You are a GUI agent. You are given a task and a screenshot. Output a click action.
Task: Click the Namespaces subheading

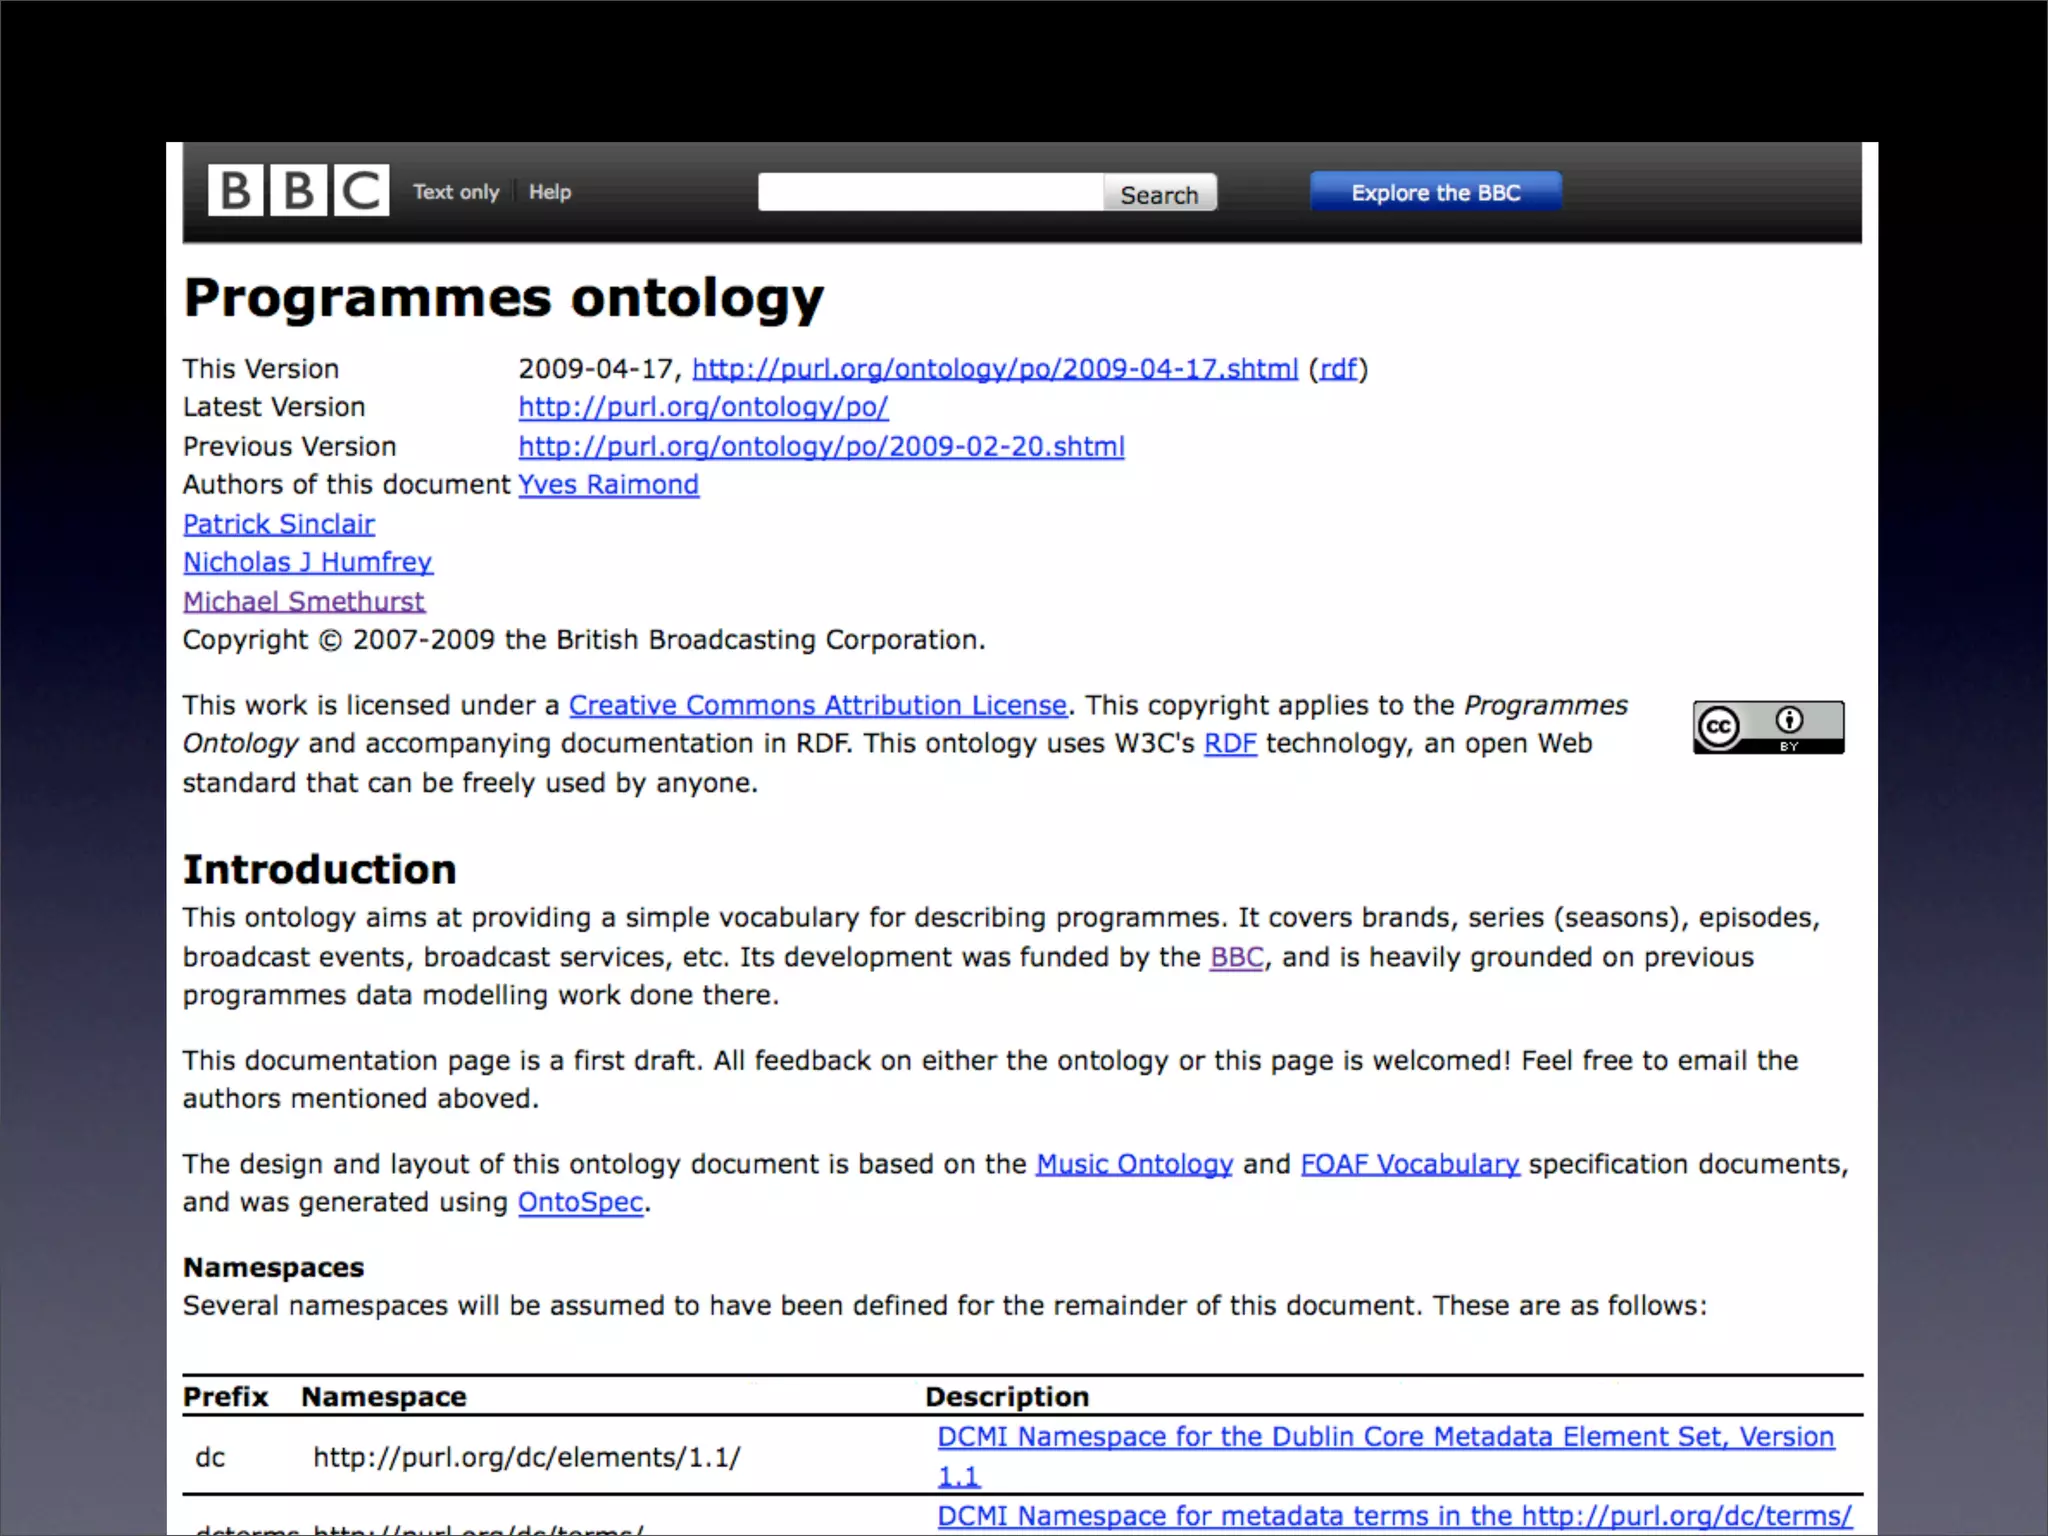(x=274, y=1267)
